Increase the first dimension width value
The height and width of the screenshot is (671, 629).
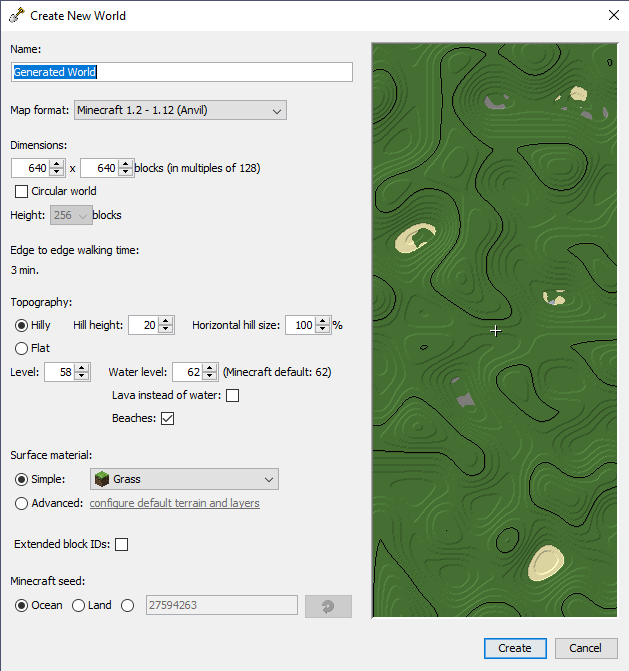[56, 163]
